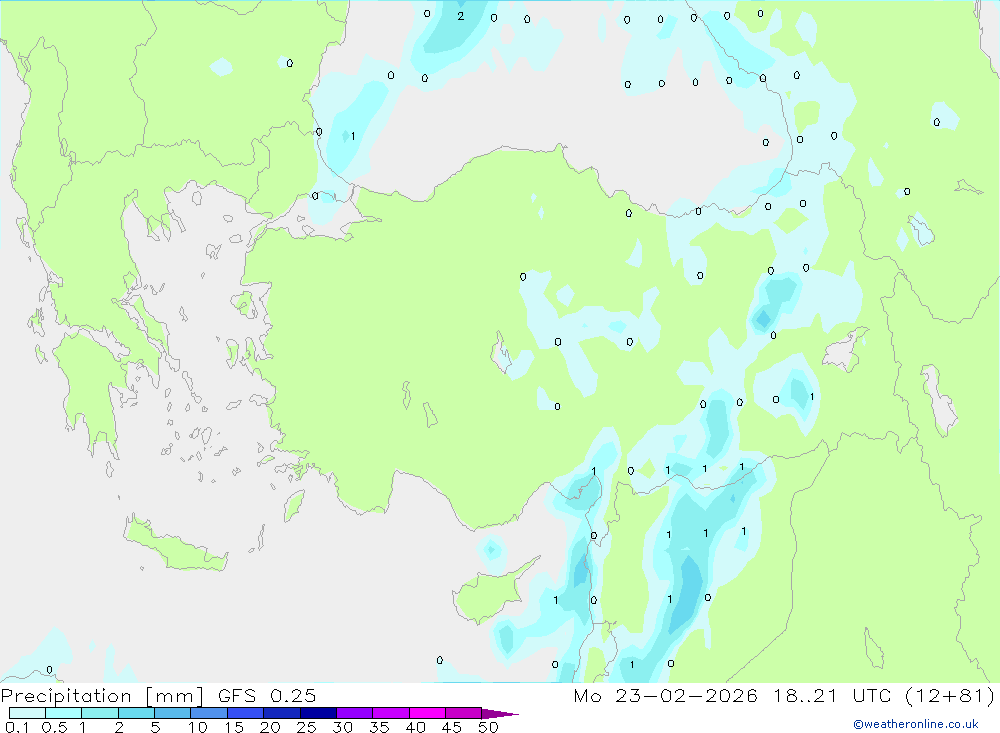The width and height of the screenshot is (1000, 733).
Task: Click the legend label '0.1'
Action: coord(17,727)
